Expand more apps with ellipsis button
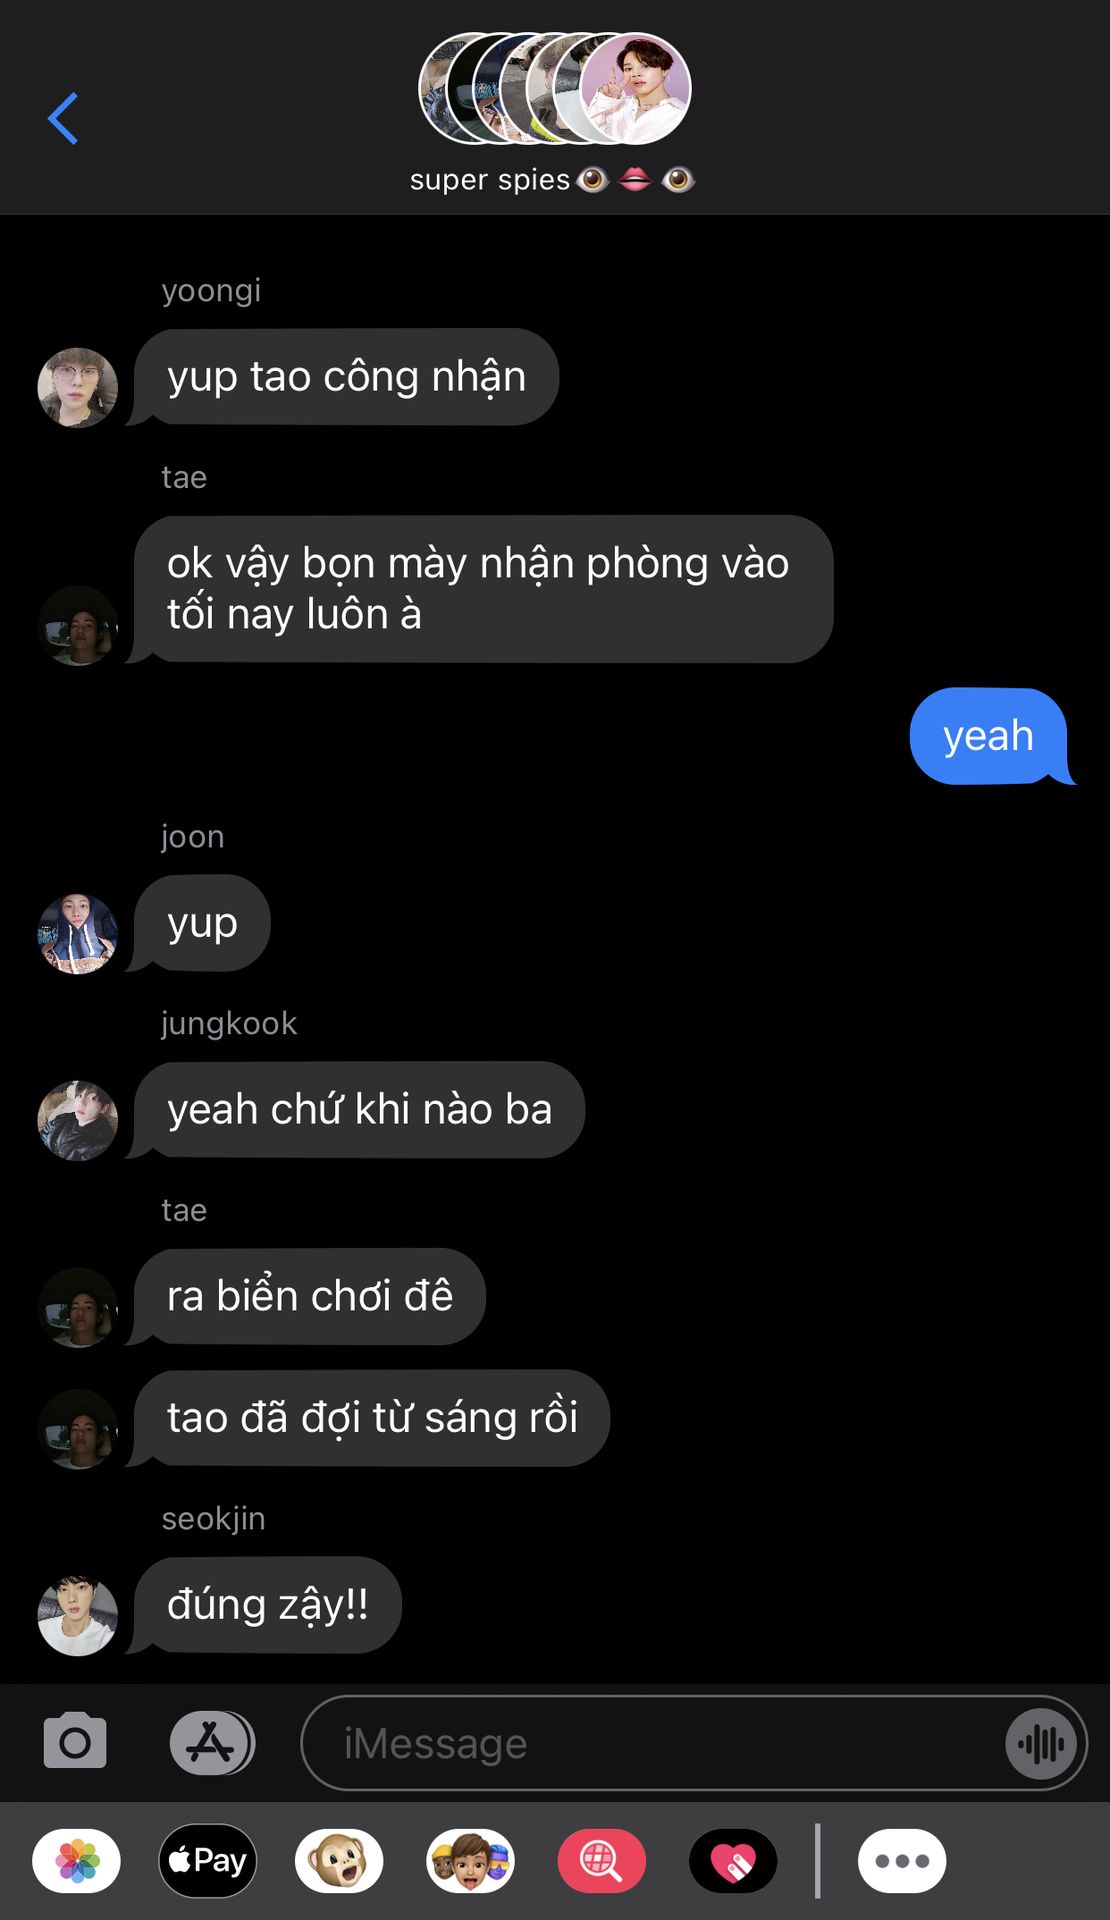 click(902, 1861)
